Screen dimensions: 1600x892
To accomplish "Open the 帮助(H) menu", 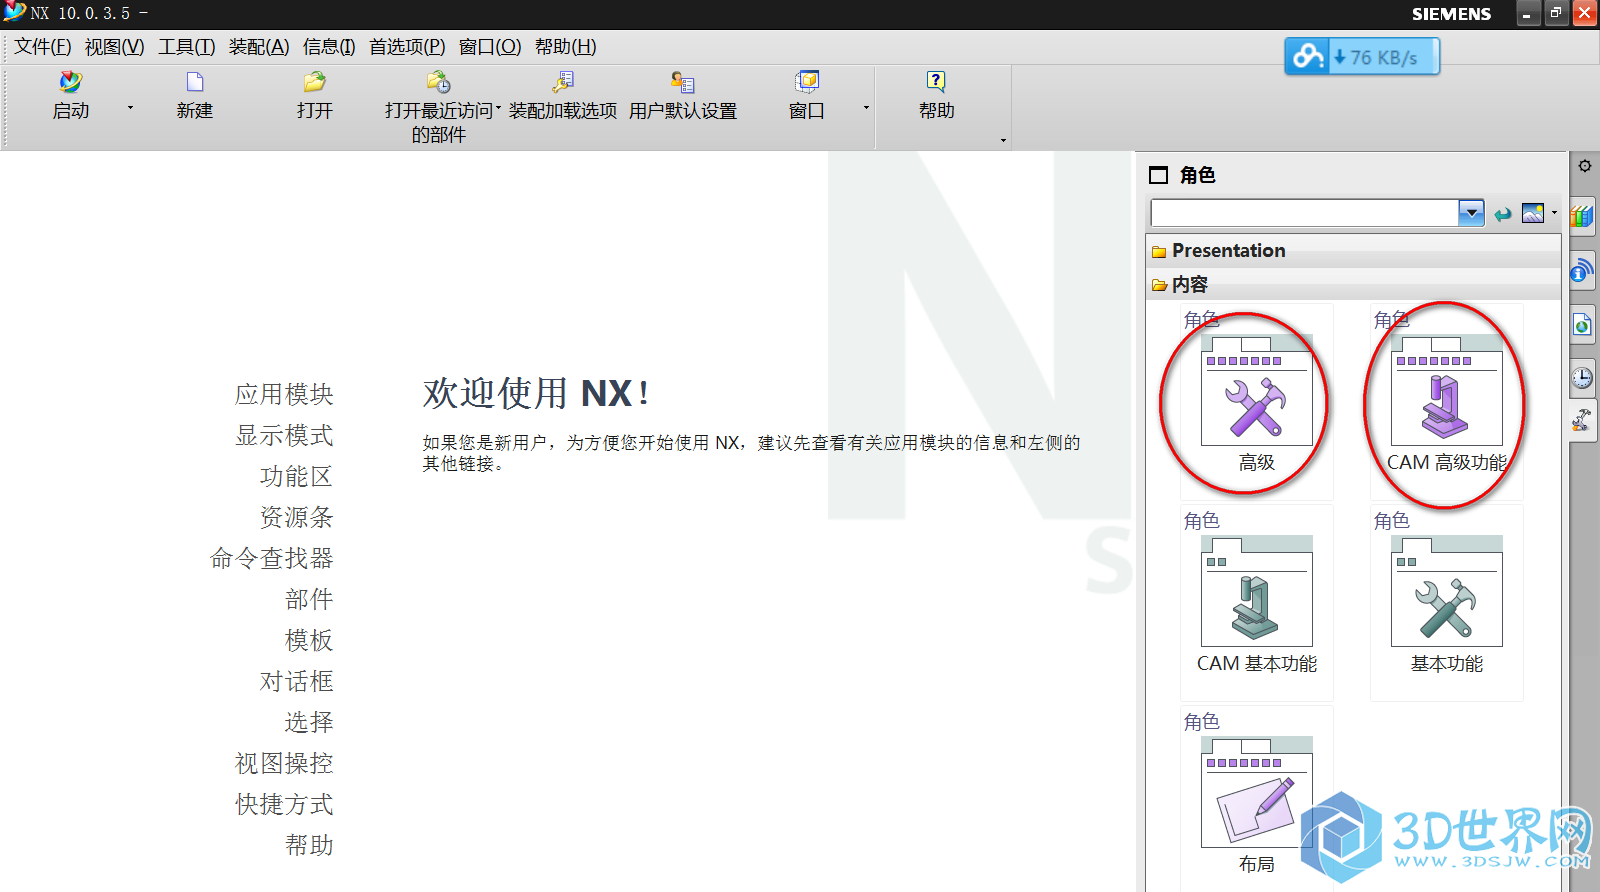I will (566, 47).
